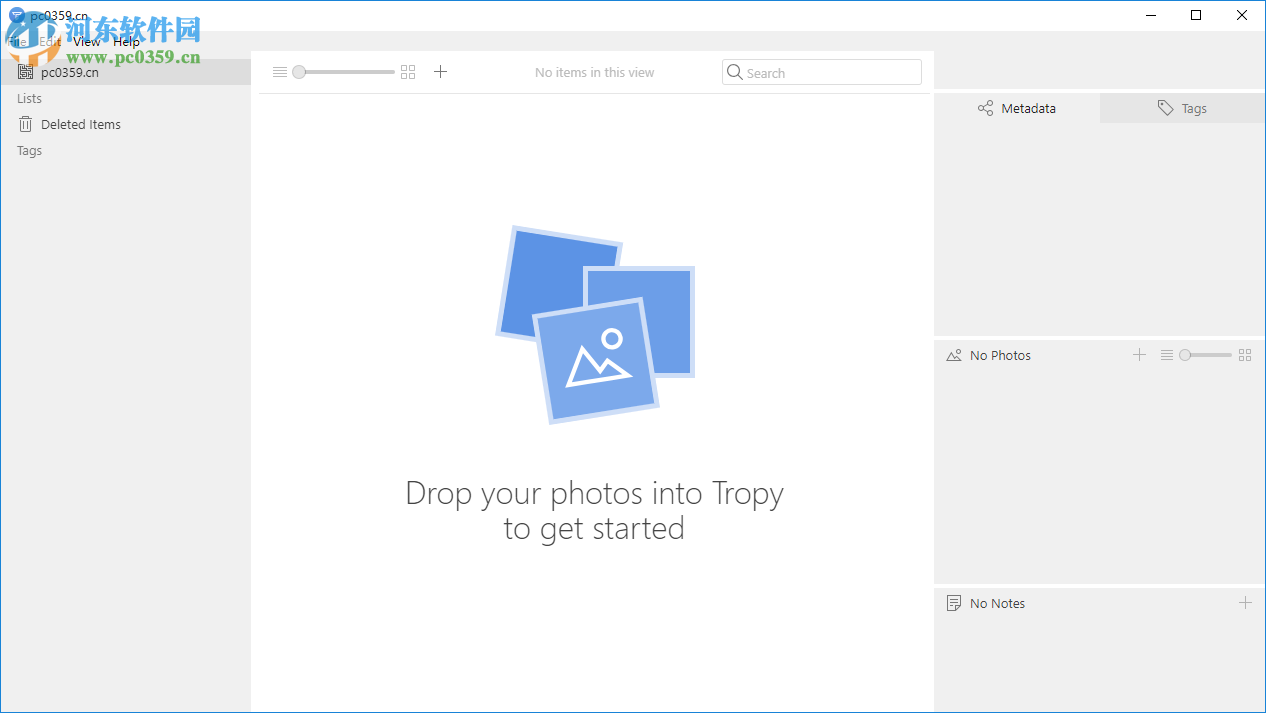Switch item view to list layout
The height and width of the screenshot is (713, 1266).
click(279, 71)
